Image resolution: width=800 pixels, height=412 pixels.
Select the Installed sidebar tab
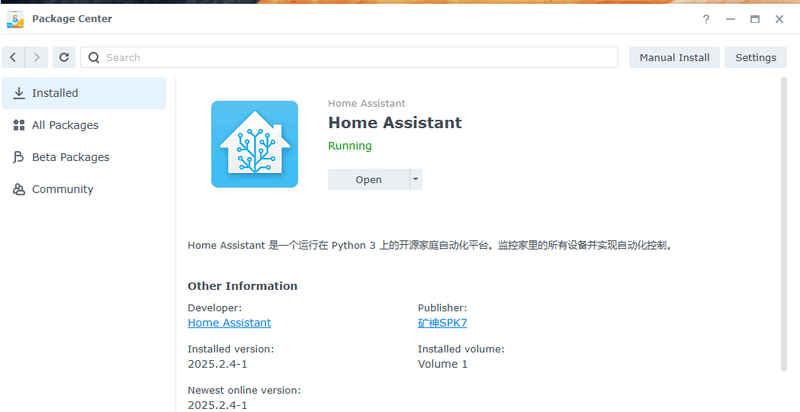[x=84, y=93]
